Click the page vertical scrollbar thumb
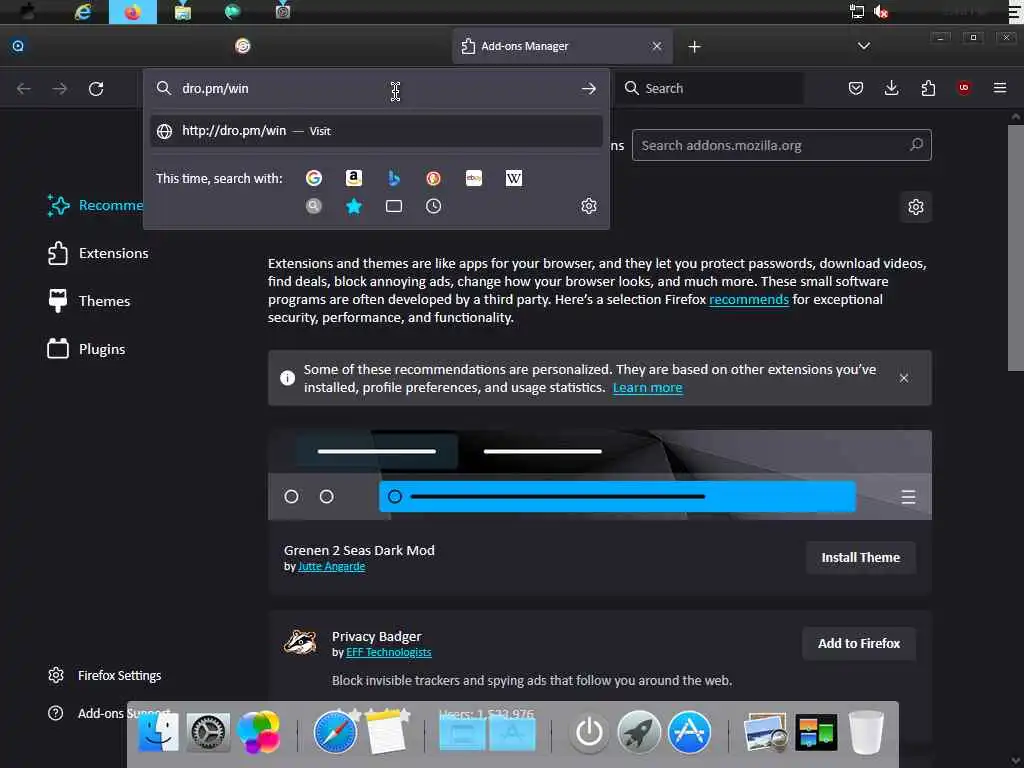Viewport: 1024px width, 768px height. click(x=1015, y=248)
